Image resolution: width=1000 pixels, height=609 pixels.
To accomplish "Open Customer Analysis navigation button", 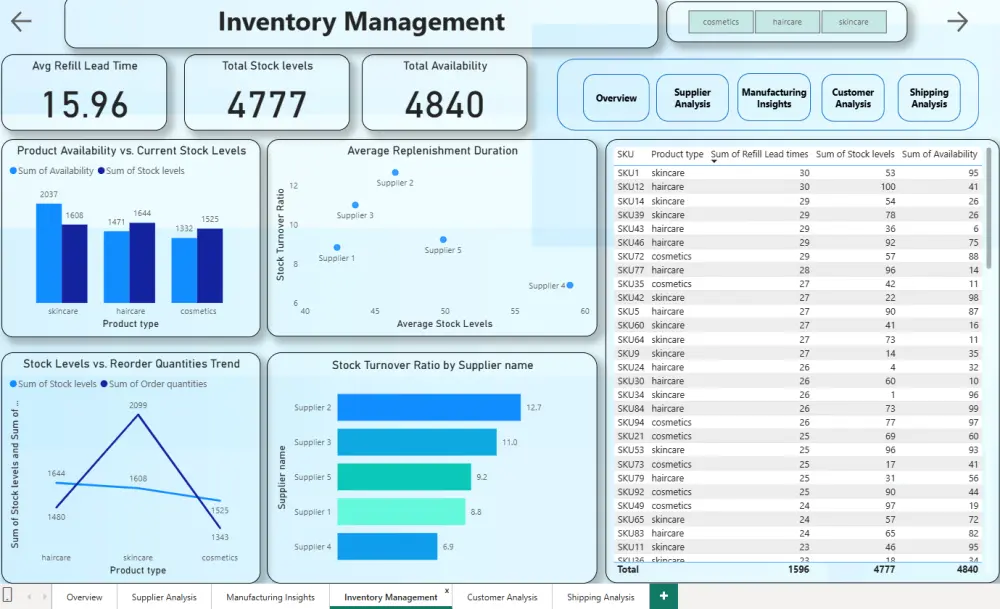I will click(853, 98).
